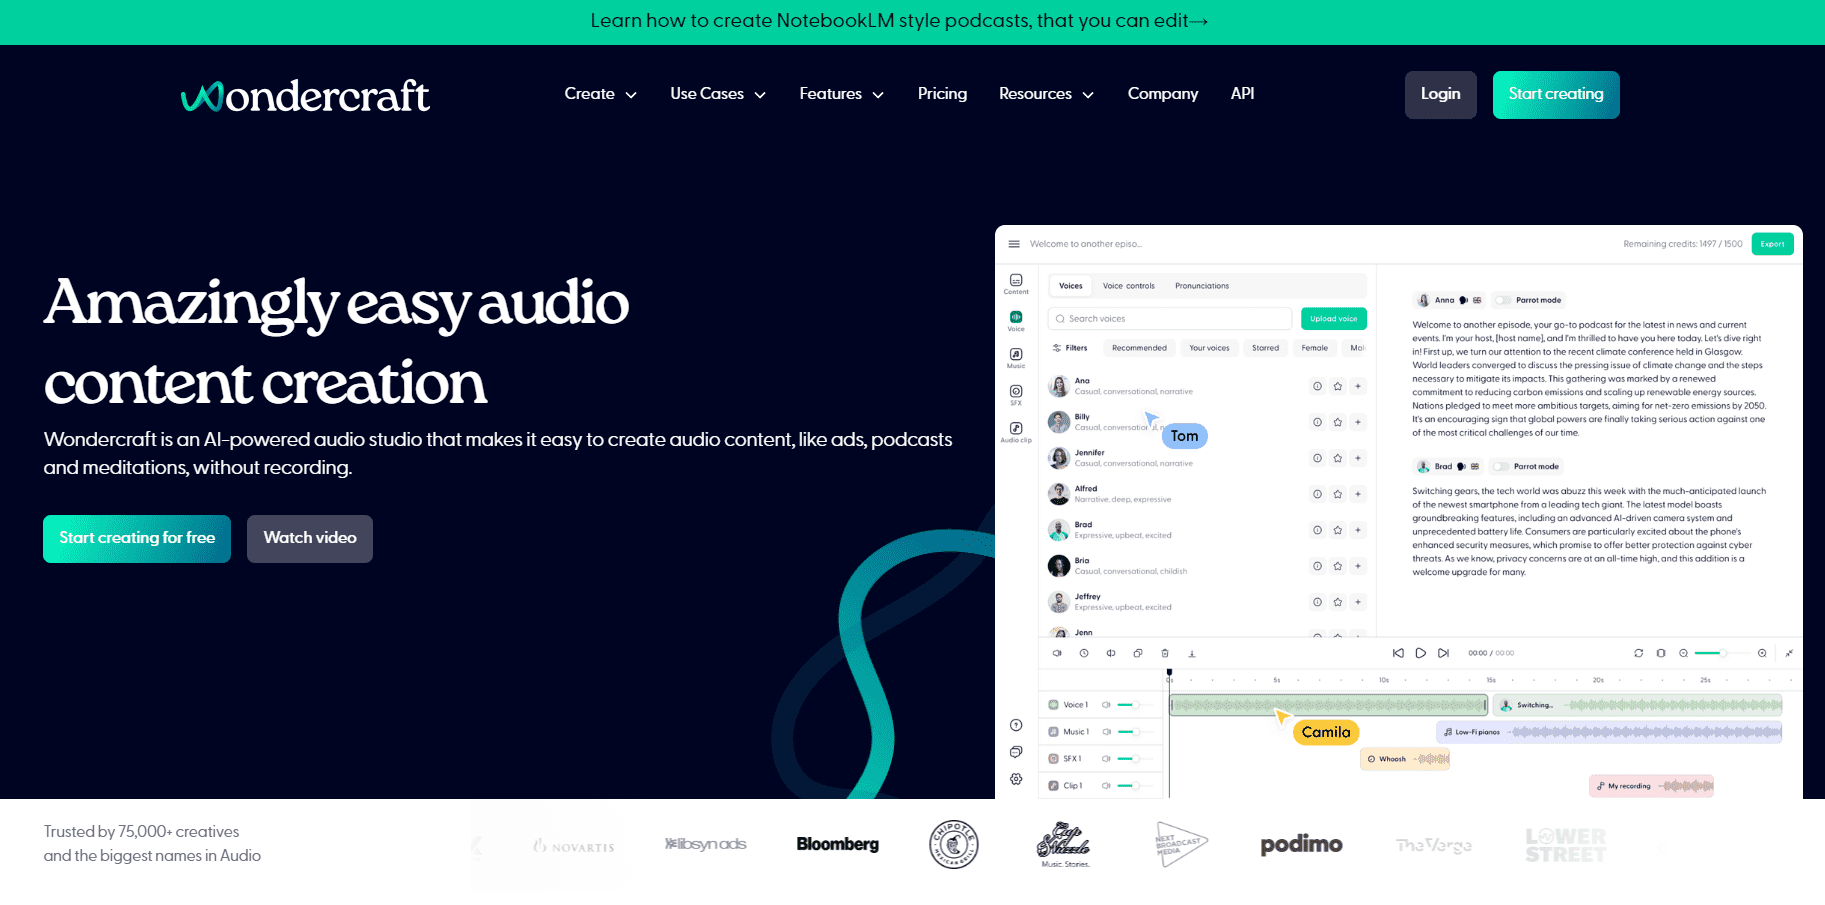Image resolution: width=1825 pixels, height=905 pixels.
Task: Open the Audio clip panel icon
Action: click(1016, 431)
